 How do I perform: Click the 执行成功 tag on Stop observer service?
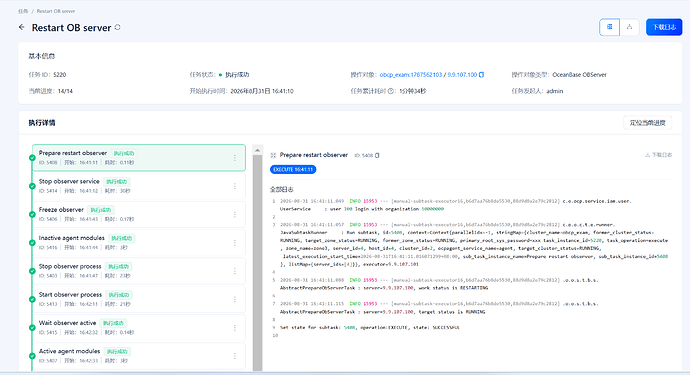point(117,182)
